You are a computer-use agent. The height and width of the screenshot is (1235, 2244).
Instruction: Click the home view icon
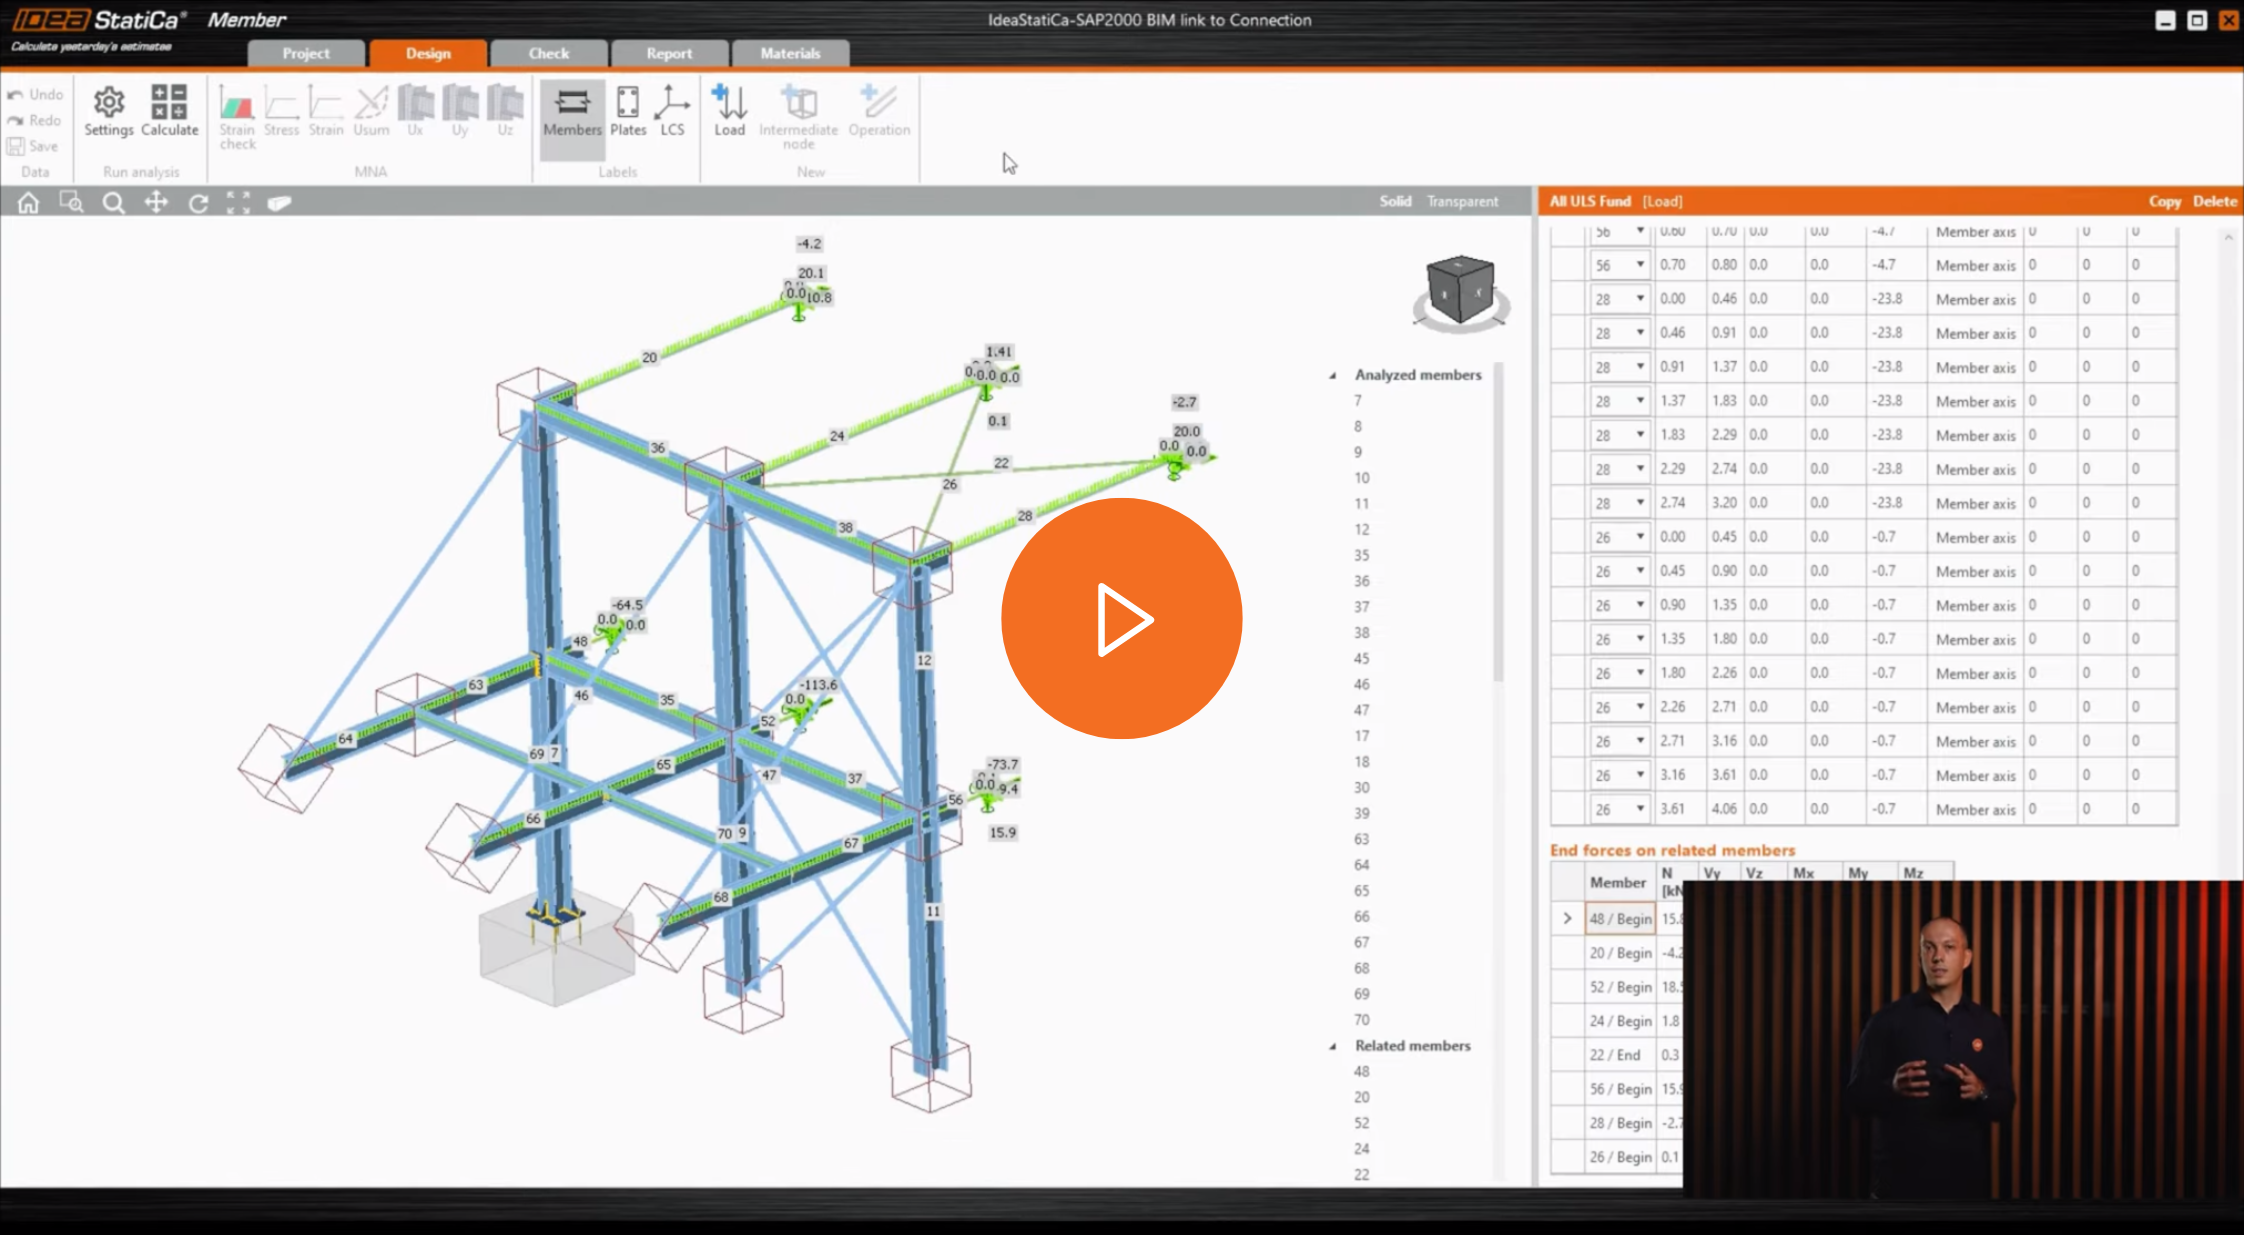[x=28, y=203]
